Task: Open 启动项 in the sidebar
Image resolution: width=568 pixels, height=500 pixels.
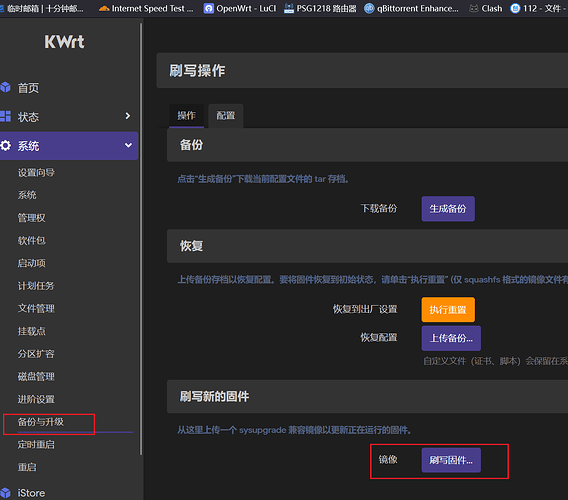Action: 32,263
